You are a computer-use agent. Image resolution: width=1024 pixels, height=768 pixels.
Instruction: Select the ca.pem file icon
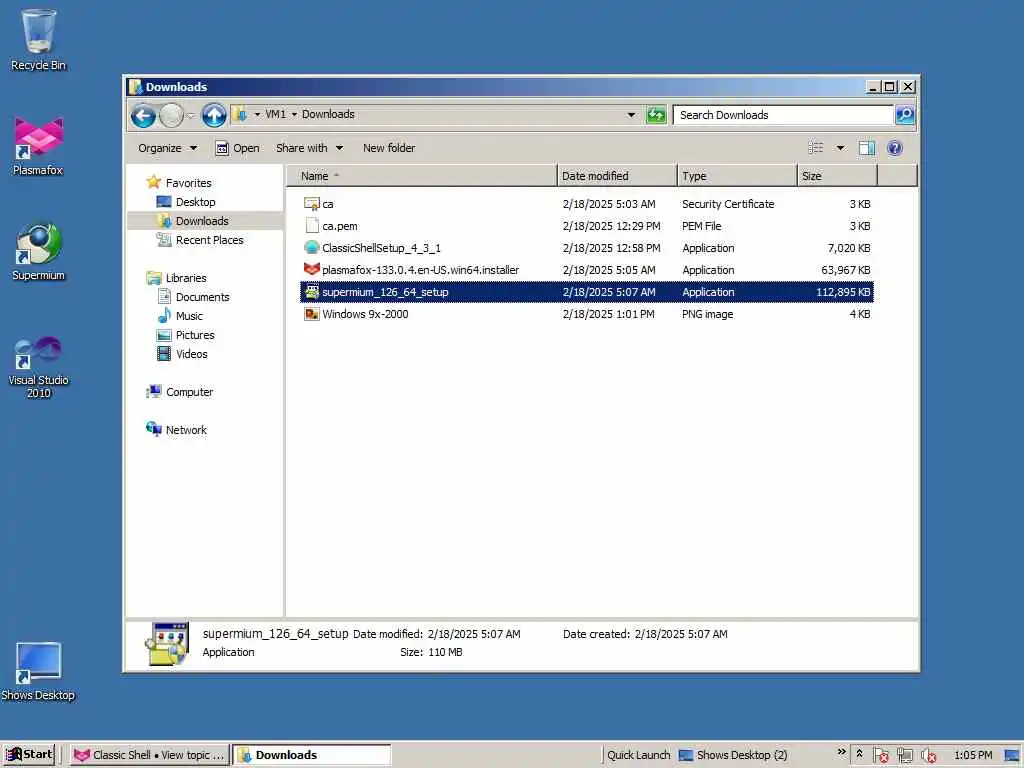(x=312, y=226)
